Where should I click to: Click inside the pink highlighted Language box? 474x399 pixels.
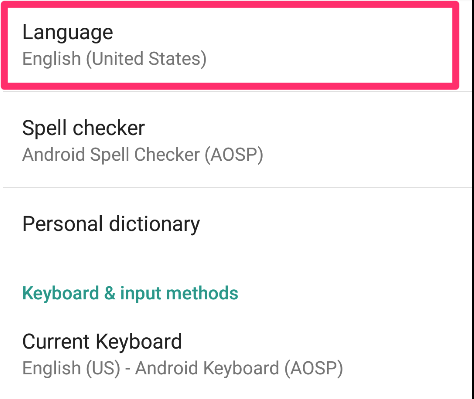230,45
